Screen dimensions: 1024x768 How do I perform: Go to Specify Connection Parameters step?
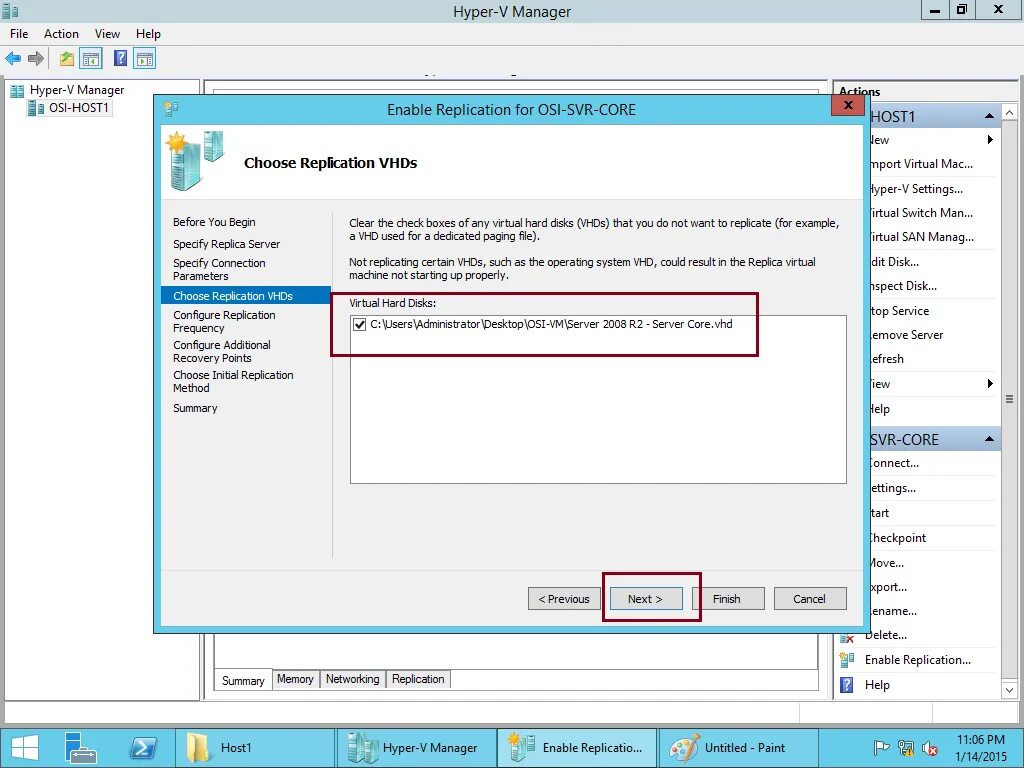coord(219,270)
